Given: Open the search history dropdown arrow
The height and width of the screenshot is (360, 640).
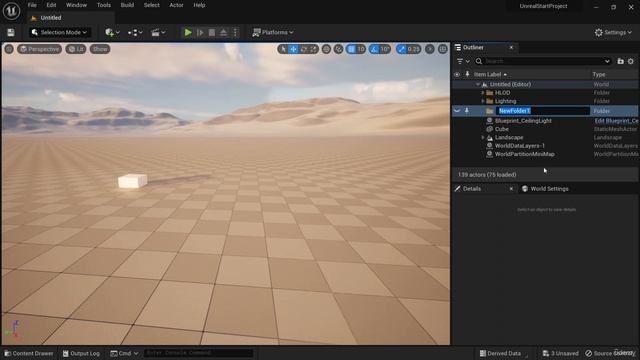Looking at the screenshot, I should tap(607, 61).
